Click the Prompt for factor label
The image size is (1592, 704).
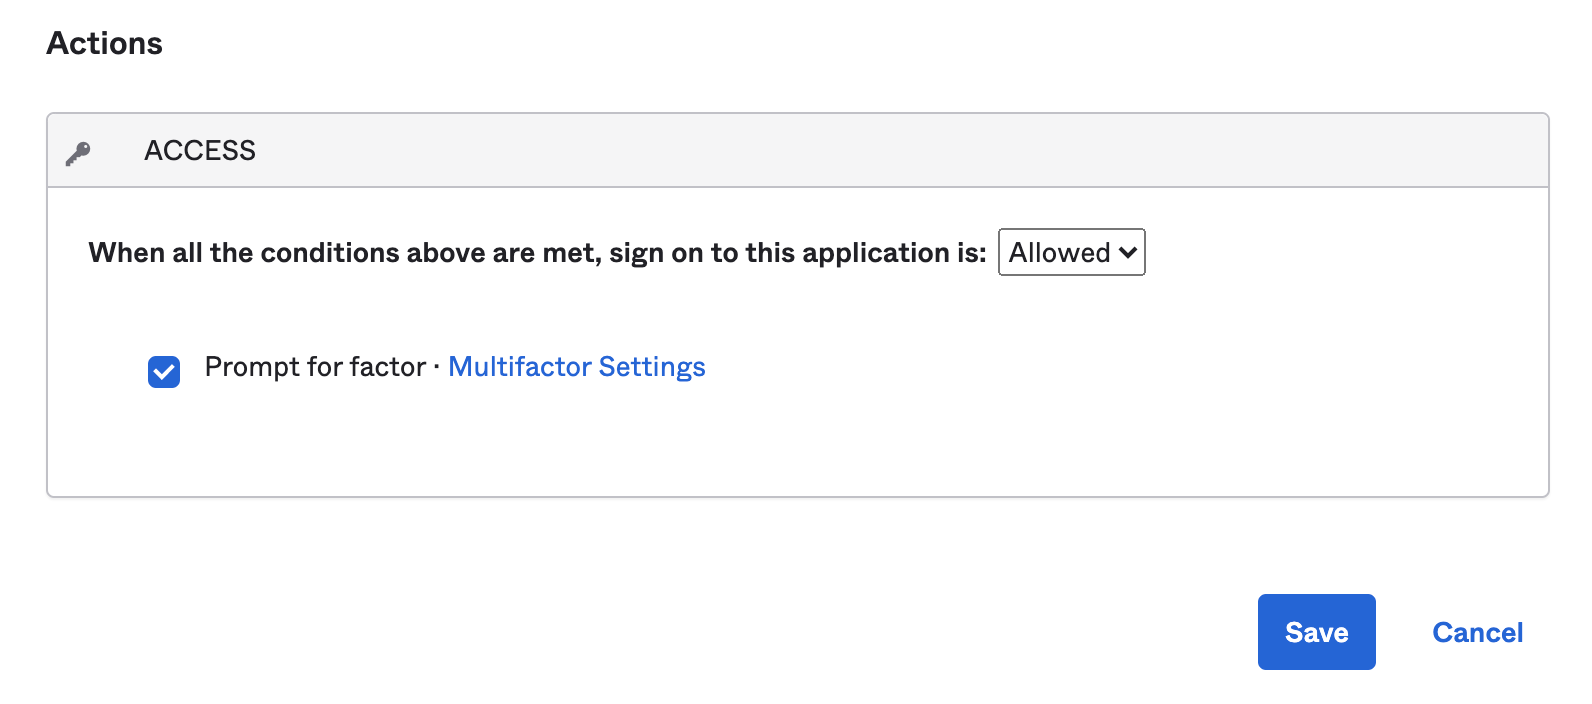click(316, 367)
